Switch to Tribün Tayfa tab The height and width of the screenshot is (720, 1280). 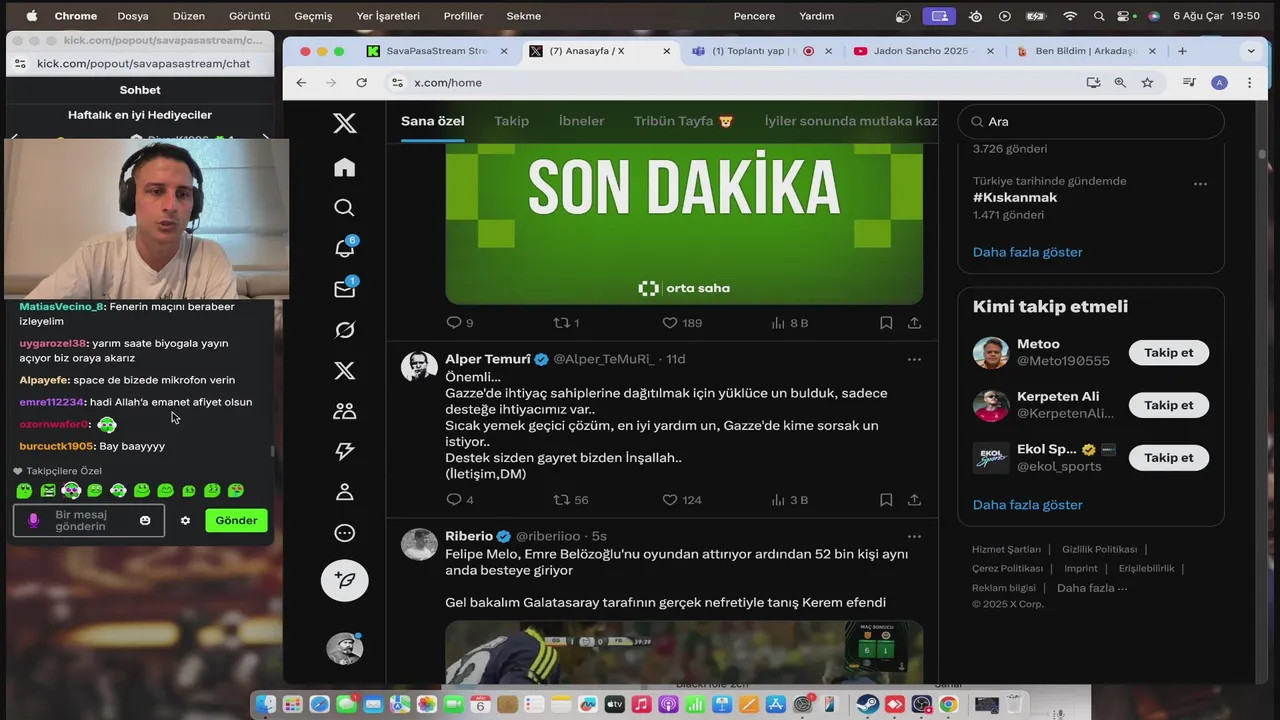coord(683,121)
